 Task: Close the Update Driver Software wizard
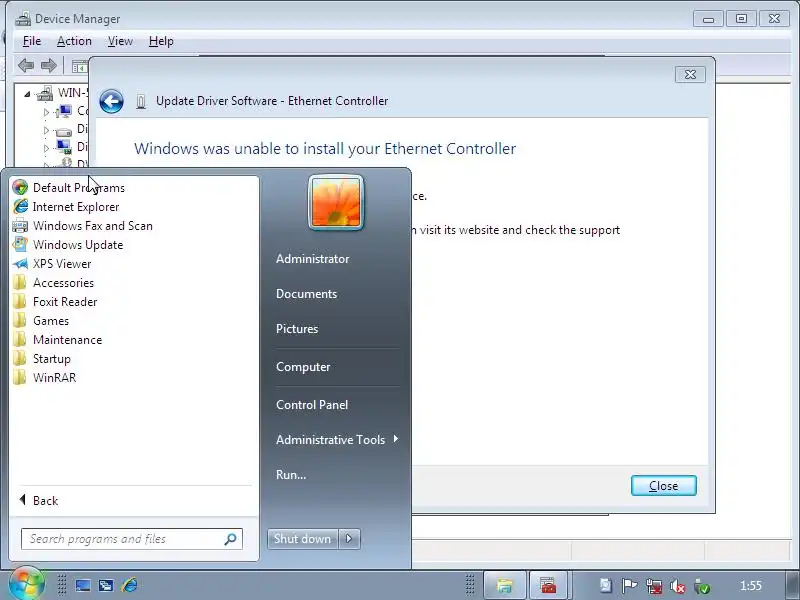click(x=663, y=486)
